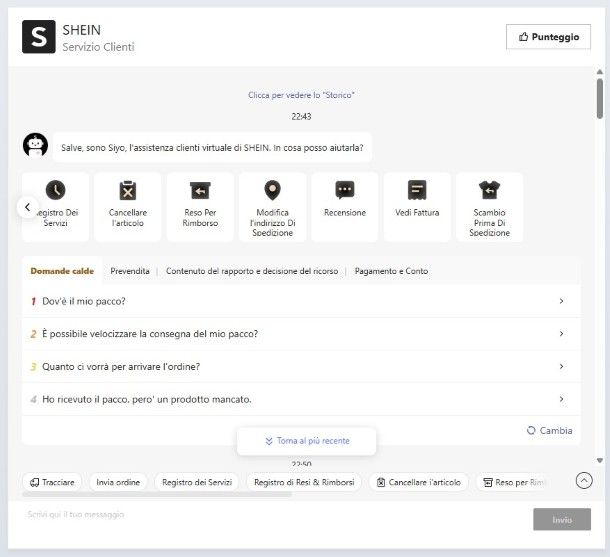Click the scrollbar down arrow

pyautogui.click(x=600, y=461)
